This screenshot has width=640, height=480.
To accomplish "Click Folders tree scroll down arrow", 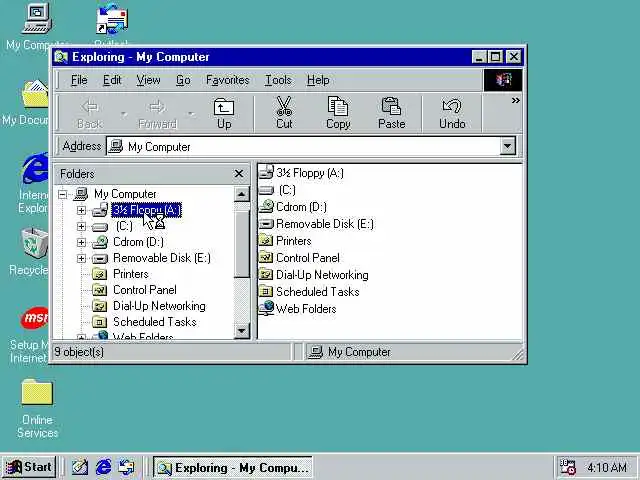I will [242, 331].
